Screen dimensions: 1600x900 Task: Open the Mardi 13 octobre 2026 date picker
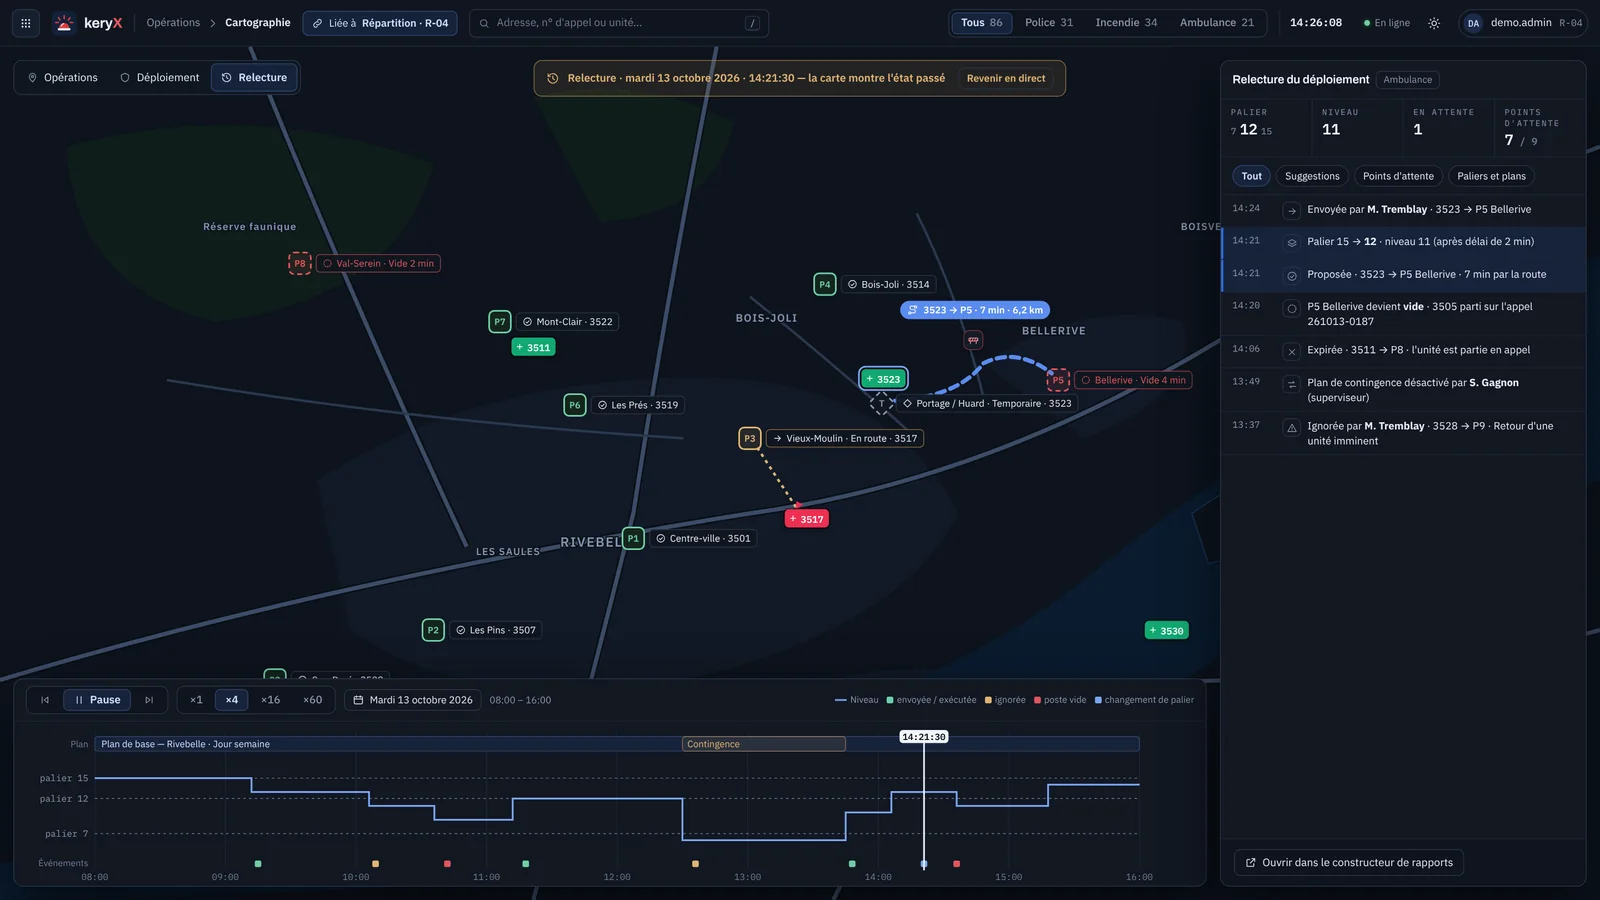click(x=413, y=700)
